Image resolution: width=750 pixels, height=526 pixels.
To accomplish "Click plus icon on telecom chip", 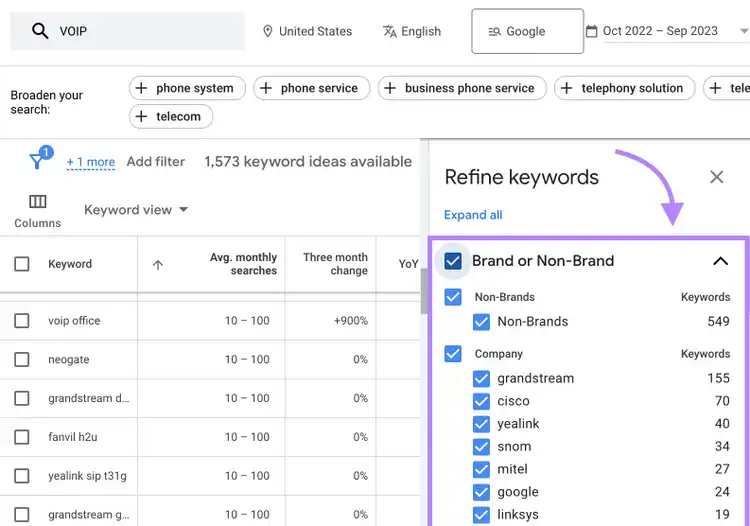I will 141,116.
